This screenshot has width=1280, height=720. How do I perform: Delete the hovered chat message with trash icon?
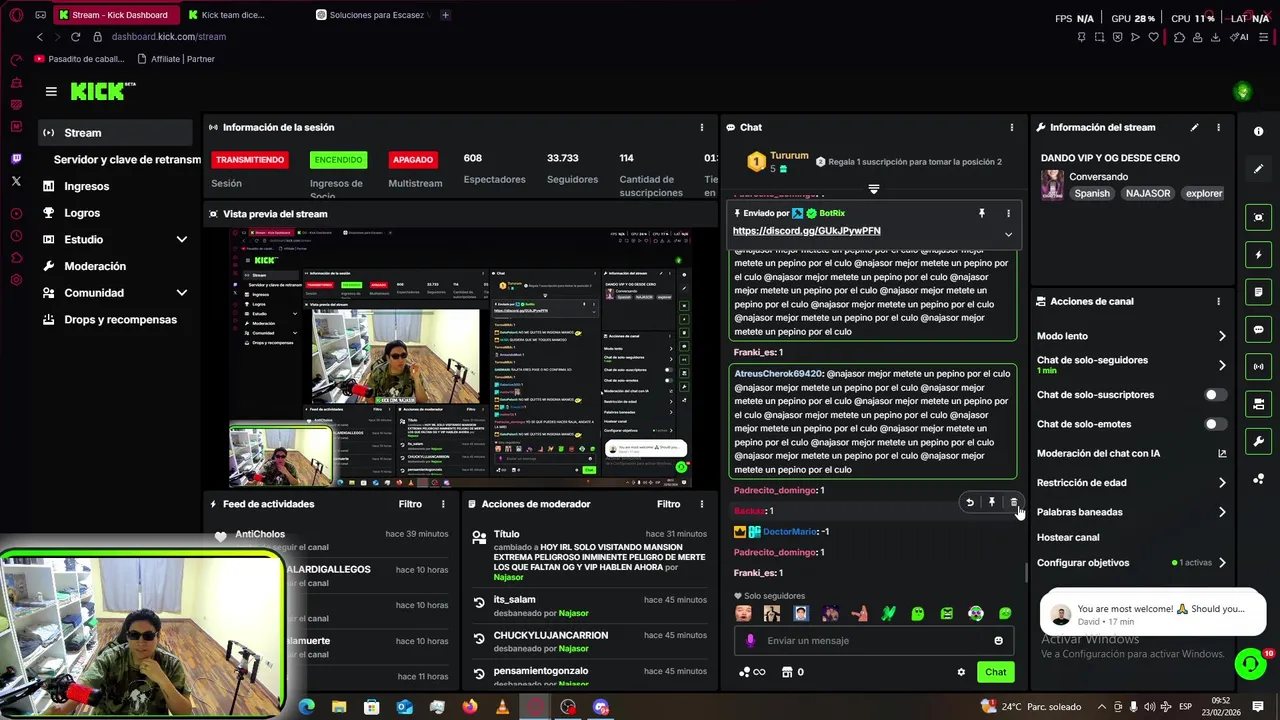tap(1013, 502)
